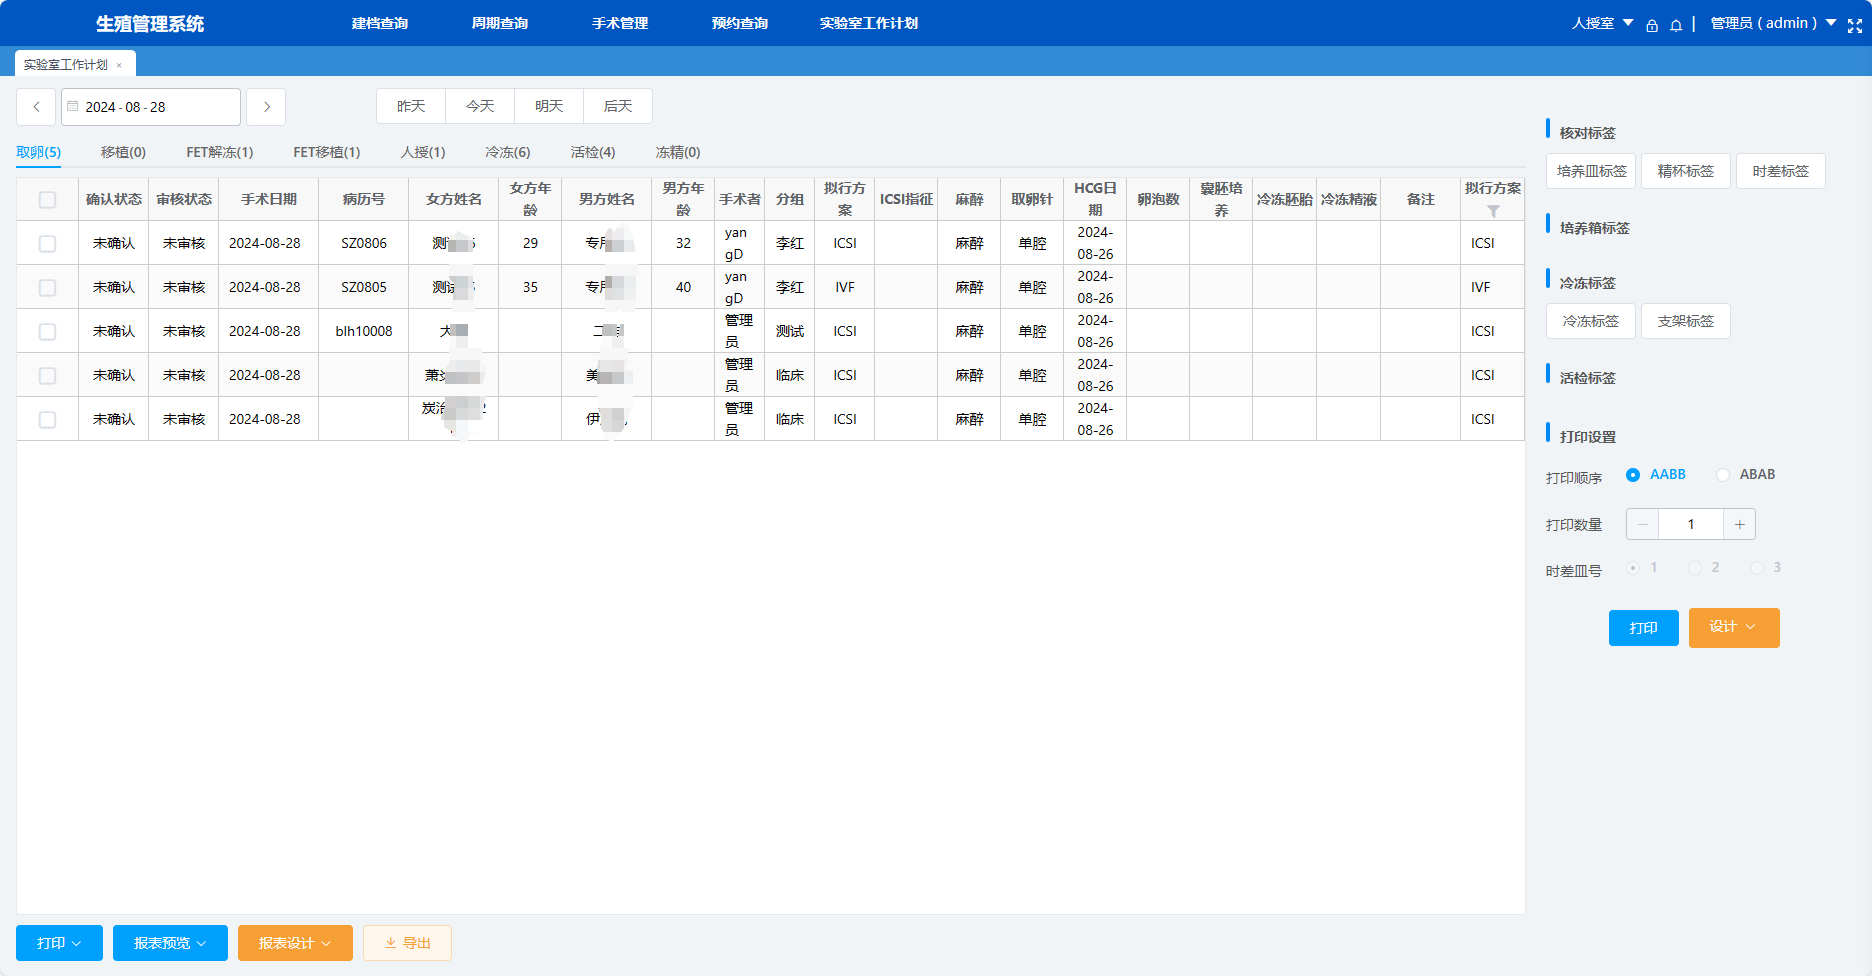The height and width of the screenshot is (976, 1872).
Task: Go to previous date arrow
Action: pyautogui.click(x=36, y=107)
